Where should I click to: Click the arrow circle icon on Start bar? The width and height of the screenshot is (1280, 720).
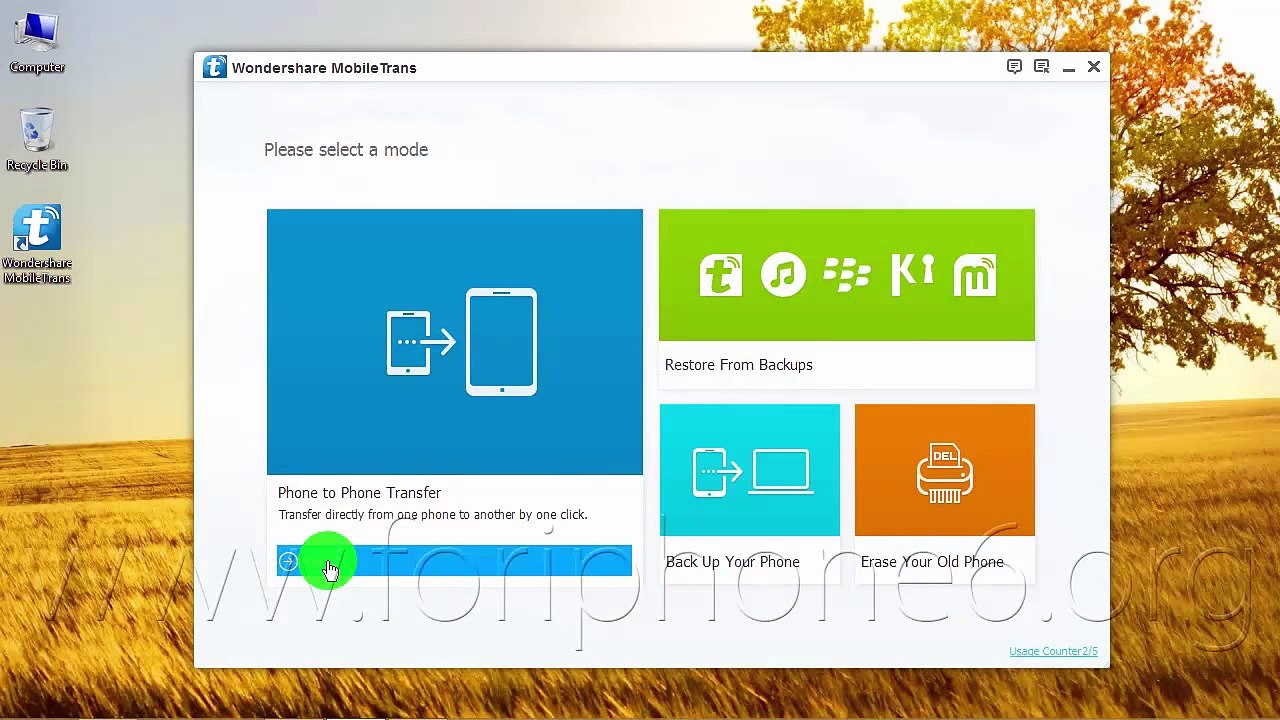click(x=288, y=562)
